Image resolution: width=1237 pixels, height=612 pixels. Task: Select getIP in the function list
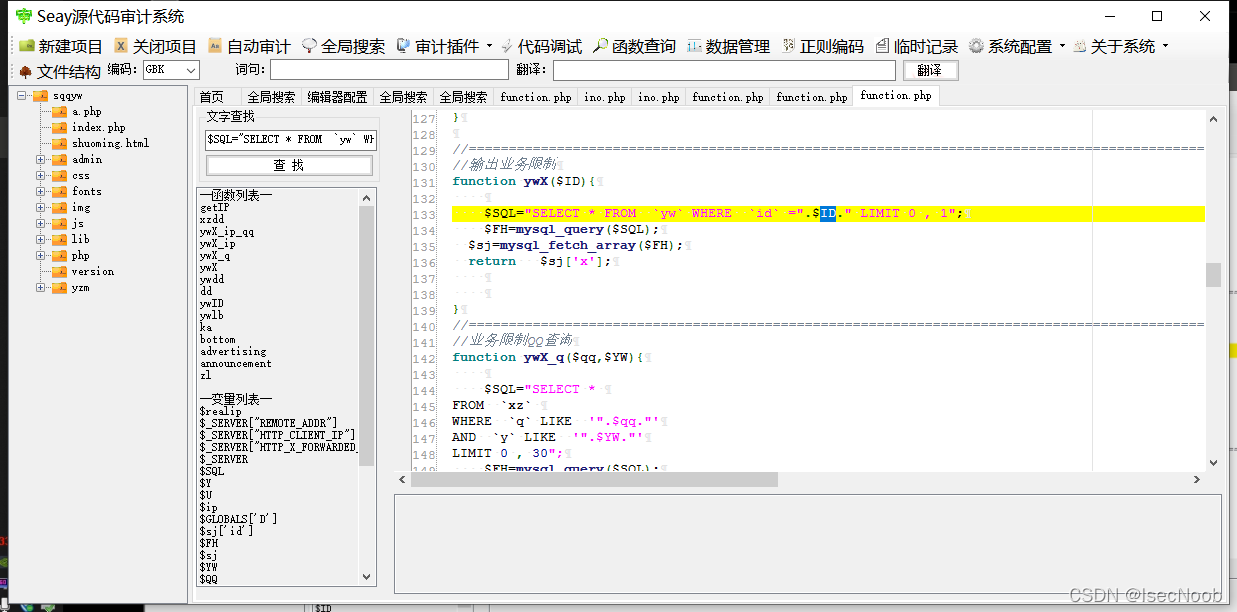[x=214, y=208]
